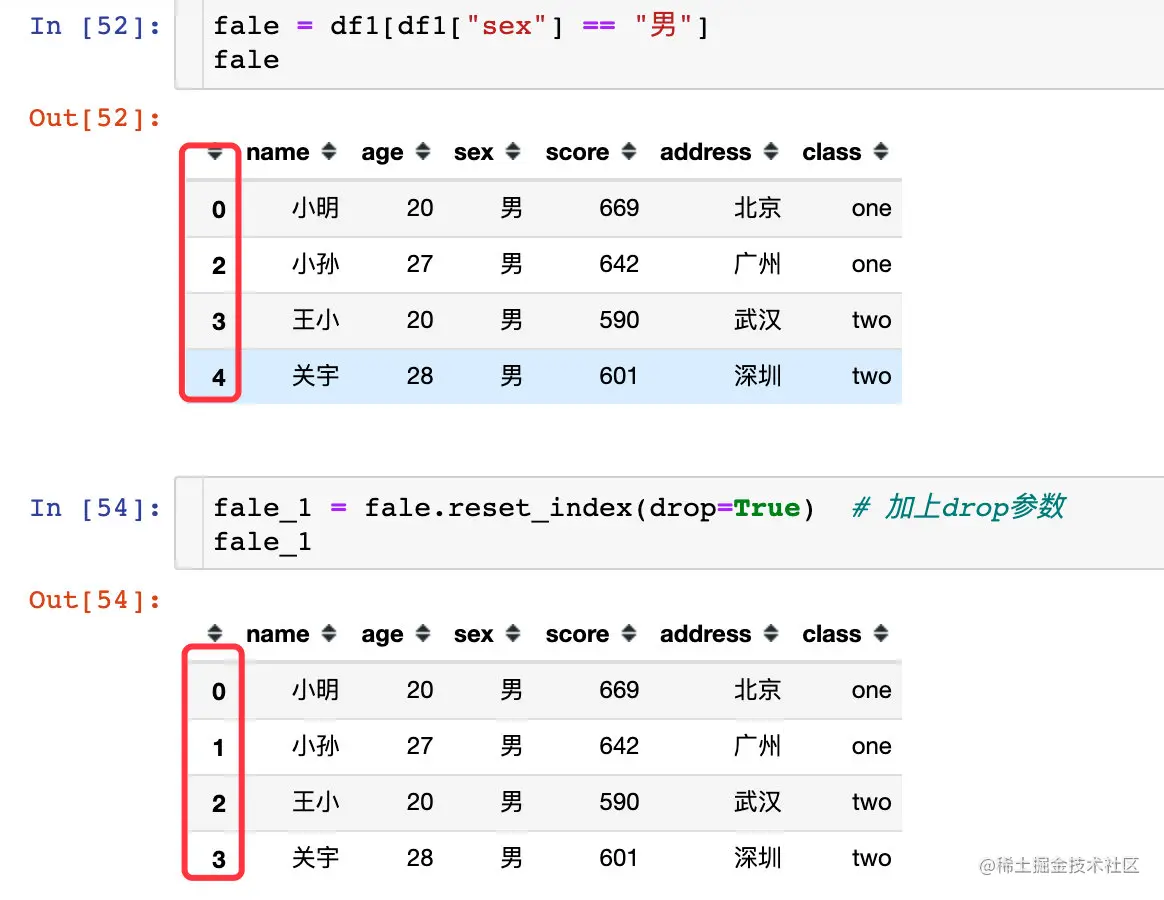
Task: Sort Out[52] table by address column icon
Action: [771, 152]
